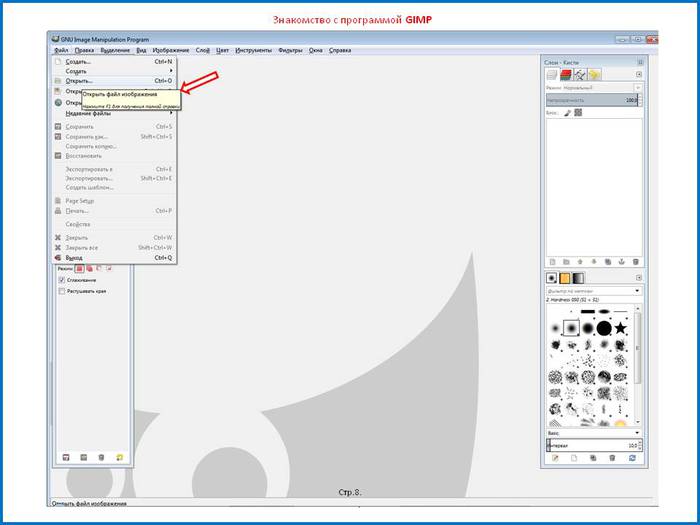This screenshot has width=700, height=525.
Task: Open the Фильтры menu
Action: [x=290, y=50]
